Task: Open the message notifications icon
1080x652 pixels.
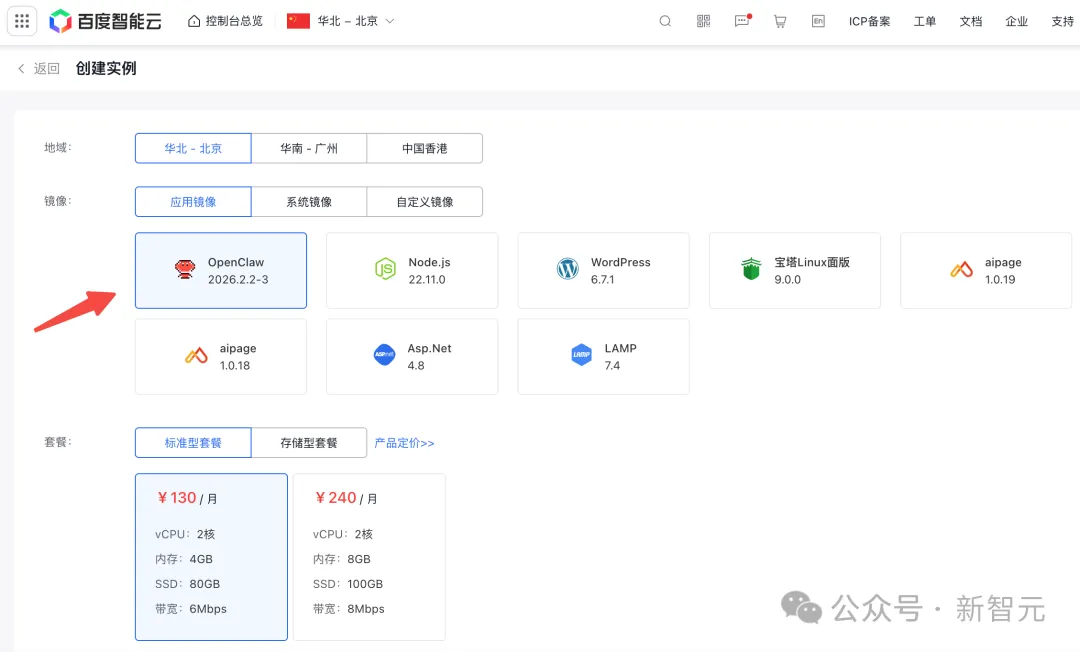Action: 742,21
